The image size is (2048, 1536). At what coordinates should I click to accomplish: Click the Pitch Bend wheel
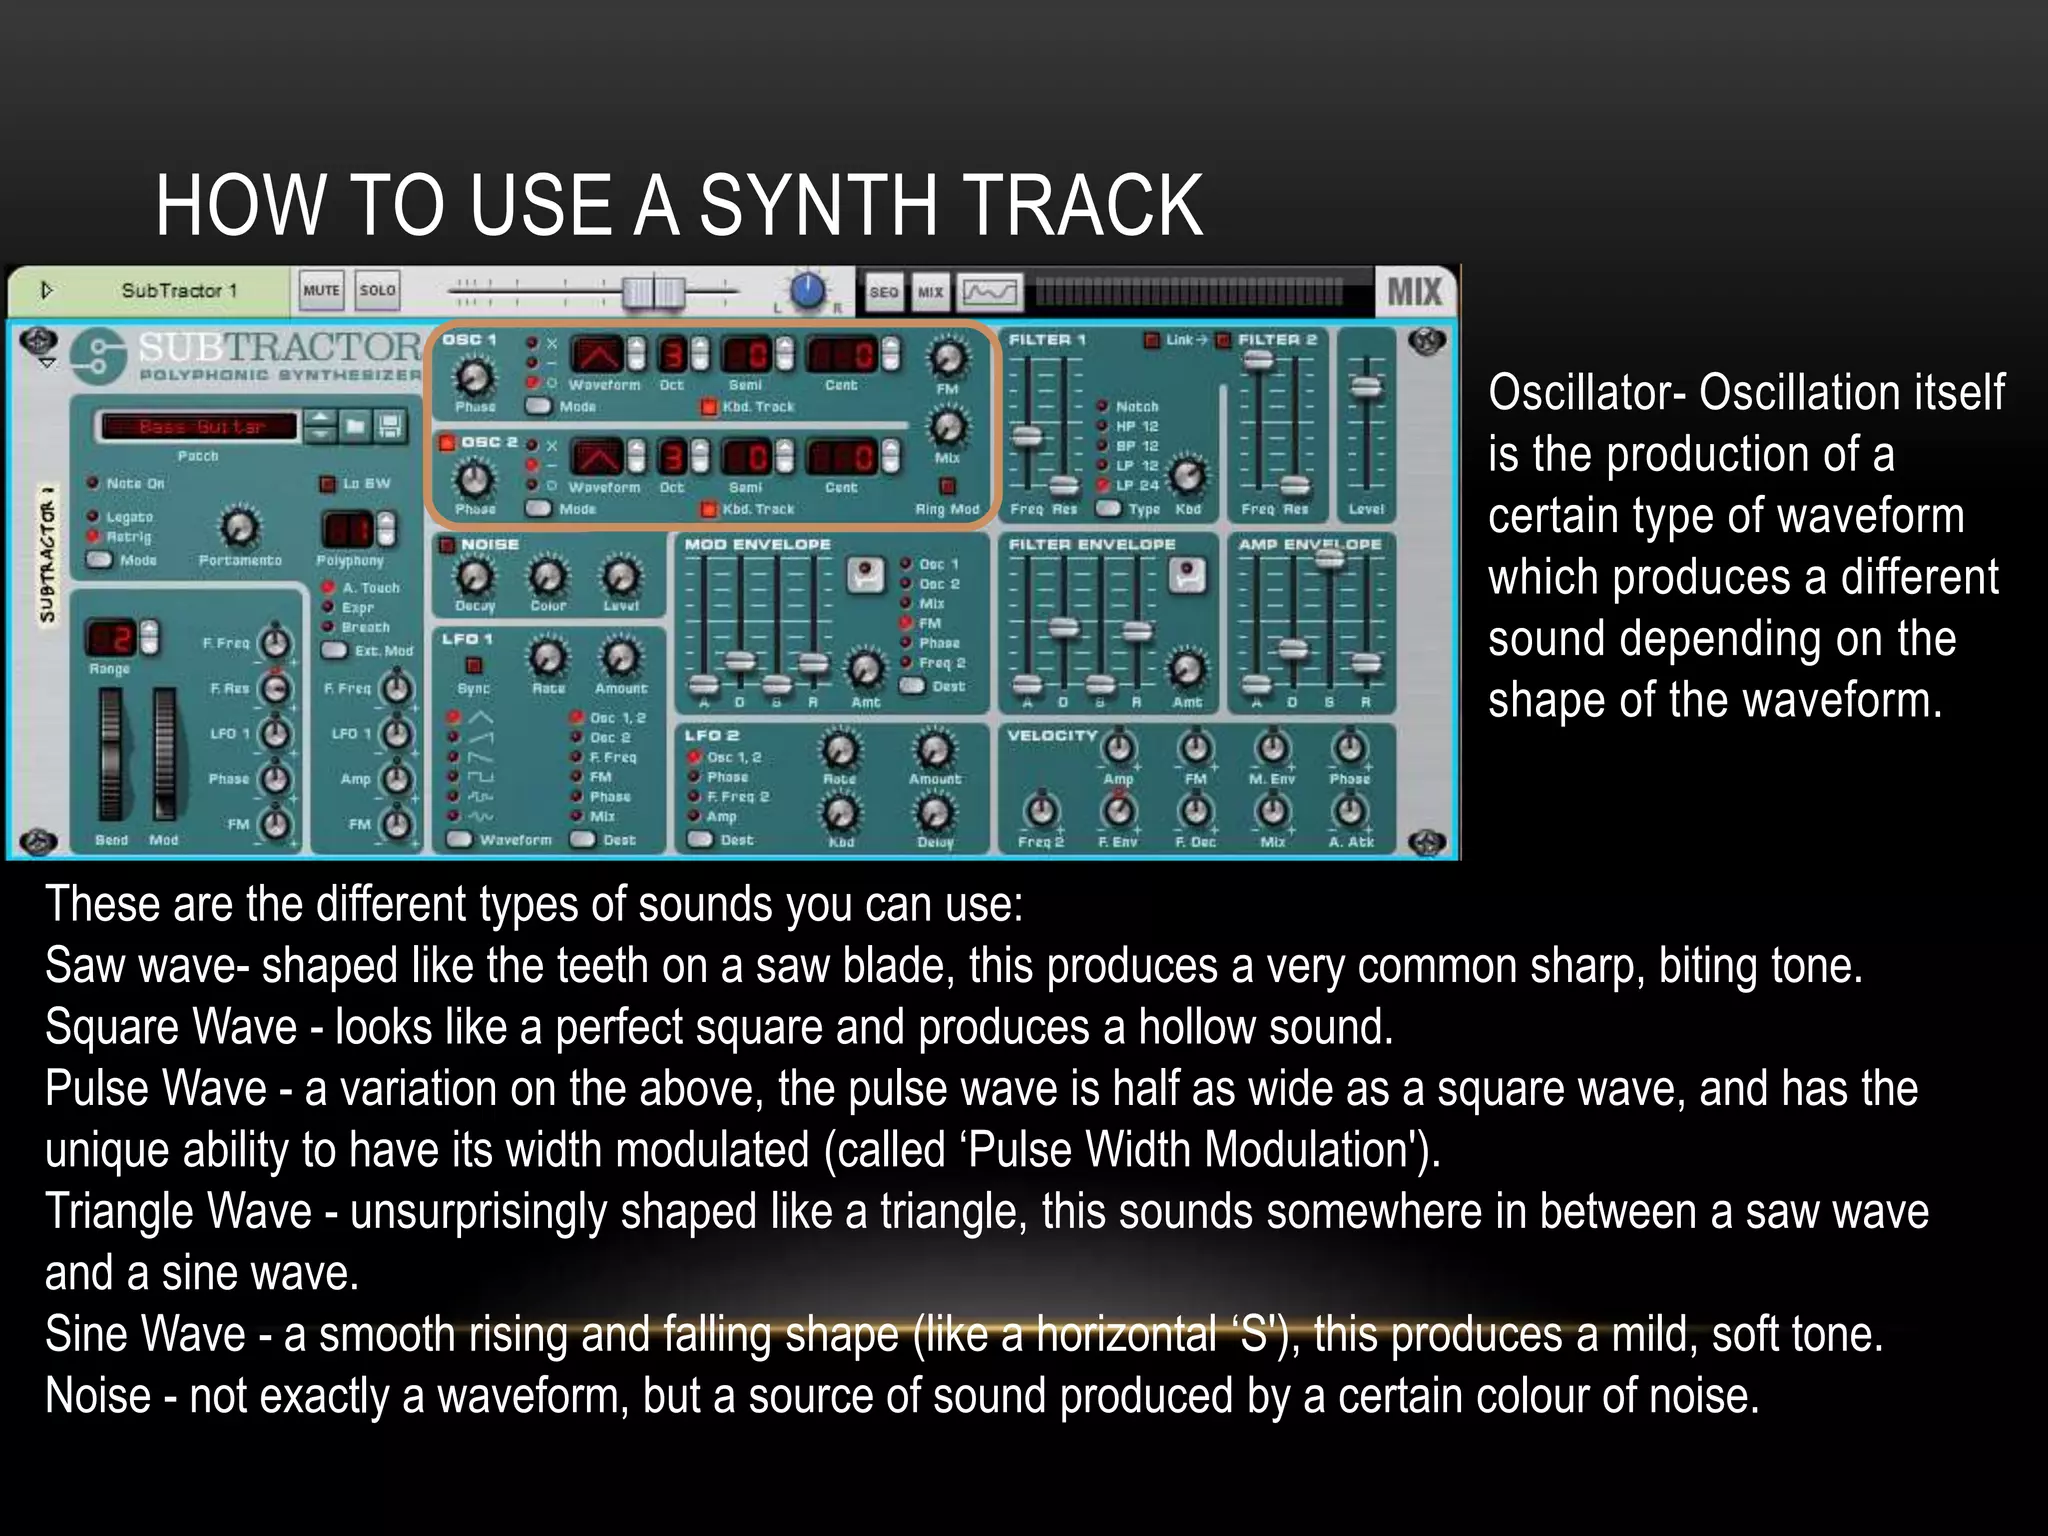click(x=110, y=755)
